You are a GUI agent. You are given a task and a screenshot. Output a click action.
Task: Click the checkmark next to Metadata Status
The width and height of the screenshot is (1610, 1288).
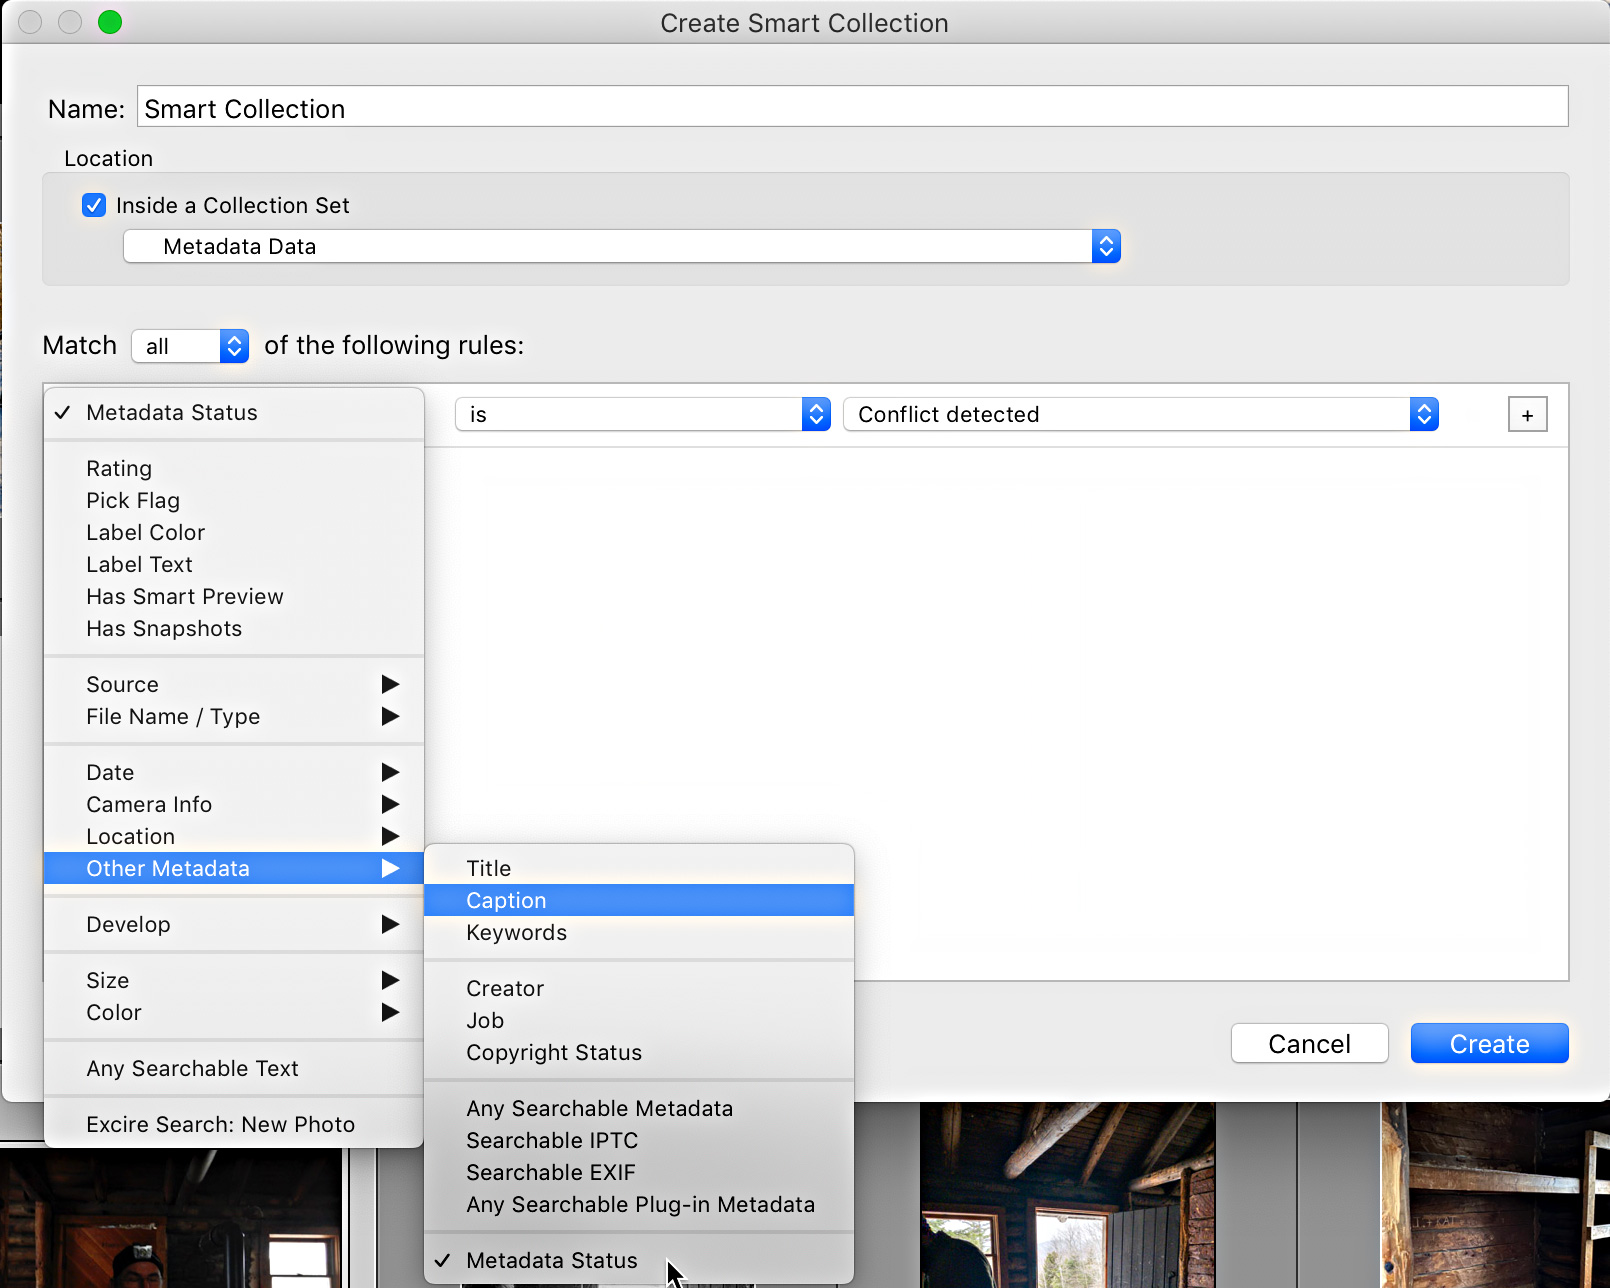(62, 412)
